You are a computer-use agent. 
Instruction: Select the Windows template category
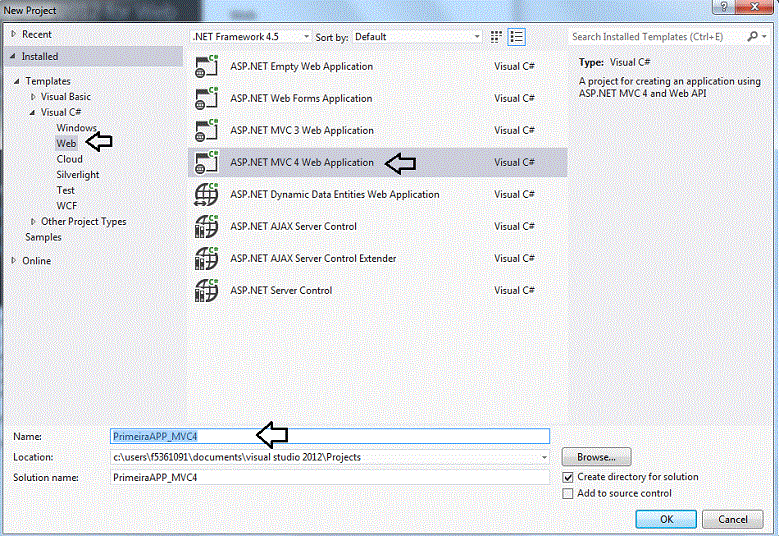[x=77, y=128]
